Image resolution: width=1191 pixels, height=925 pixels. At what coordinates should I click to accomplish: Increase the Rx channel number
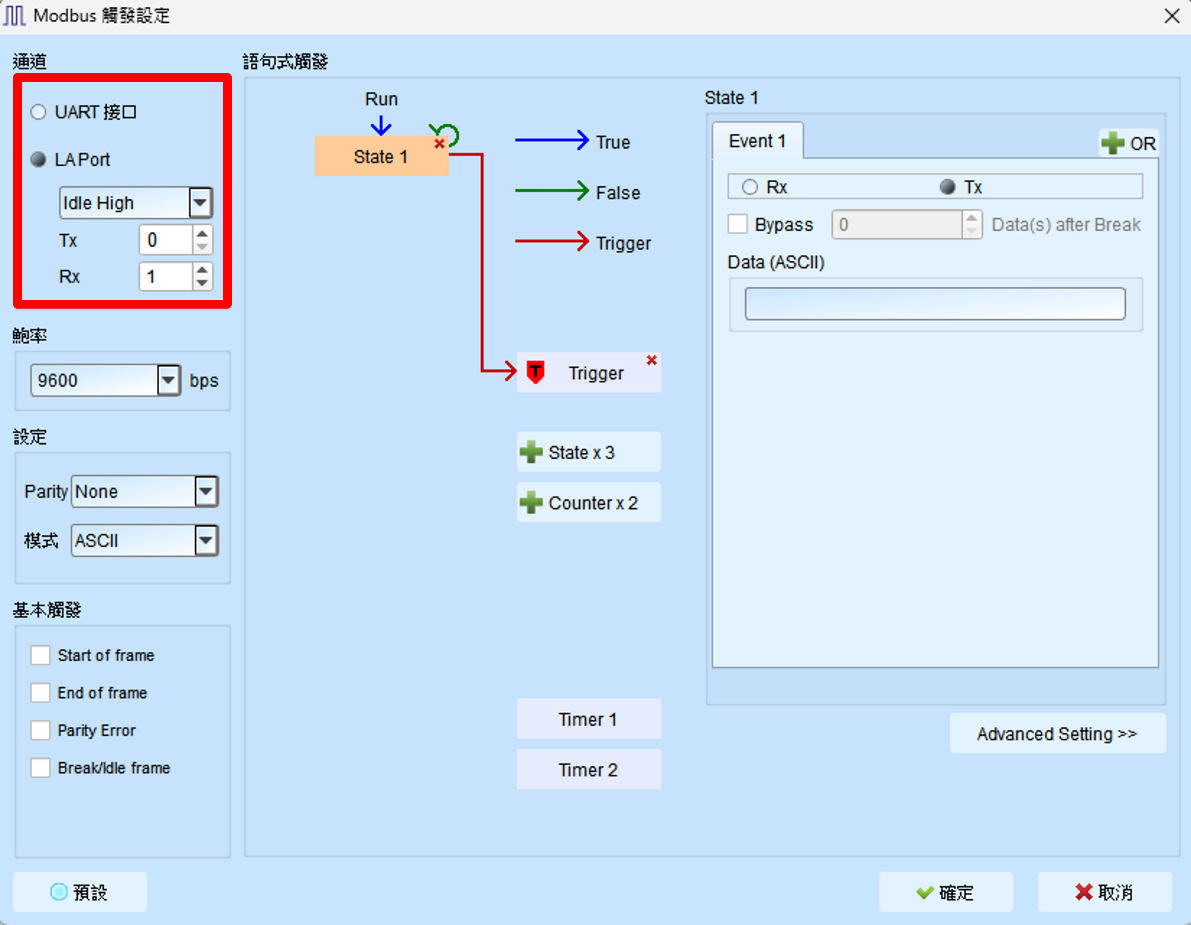(202, 269)
